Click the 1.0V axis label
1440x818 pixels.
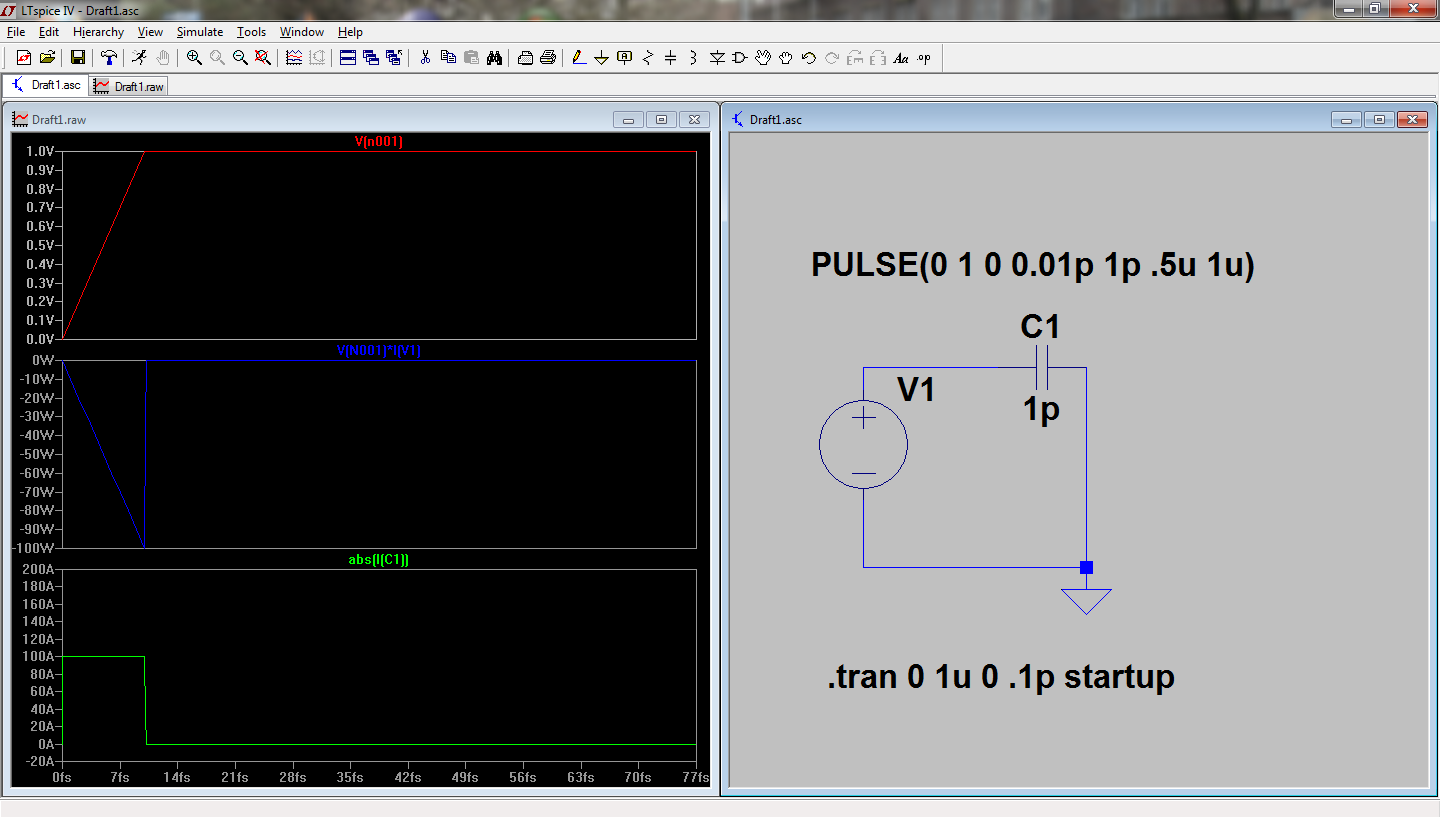coord(41,152)
